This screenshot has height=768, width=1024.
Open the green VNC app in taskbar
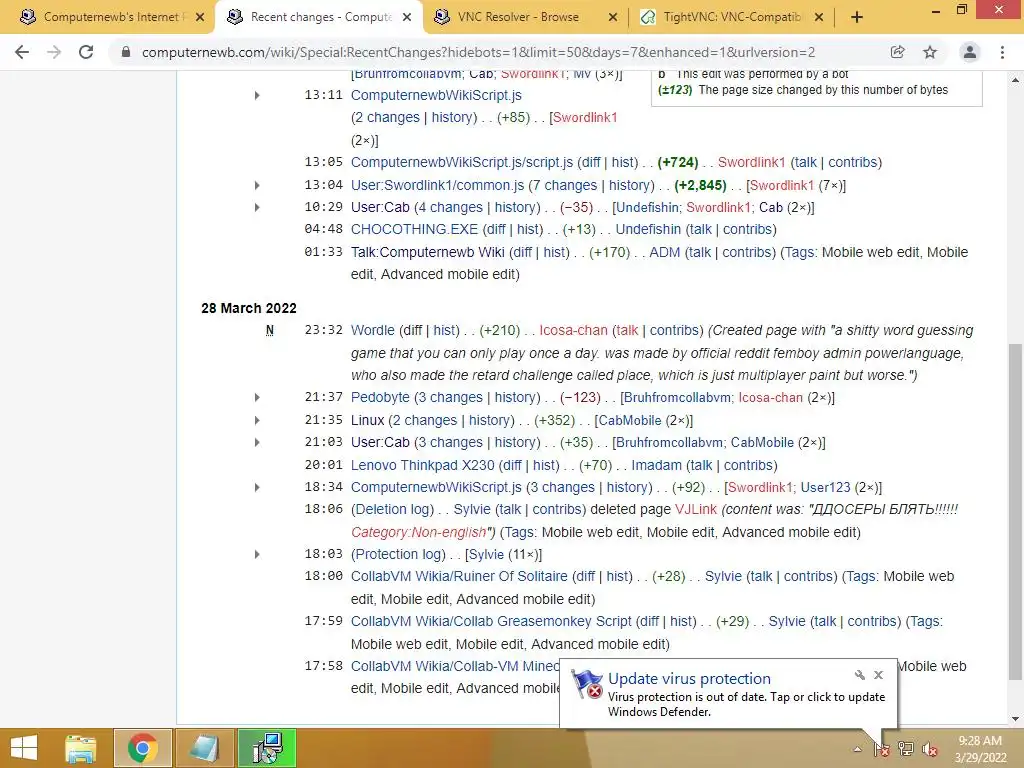click(x=267, y=748)
